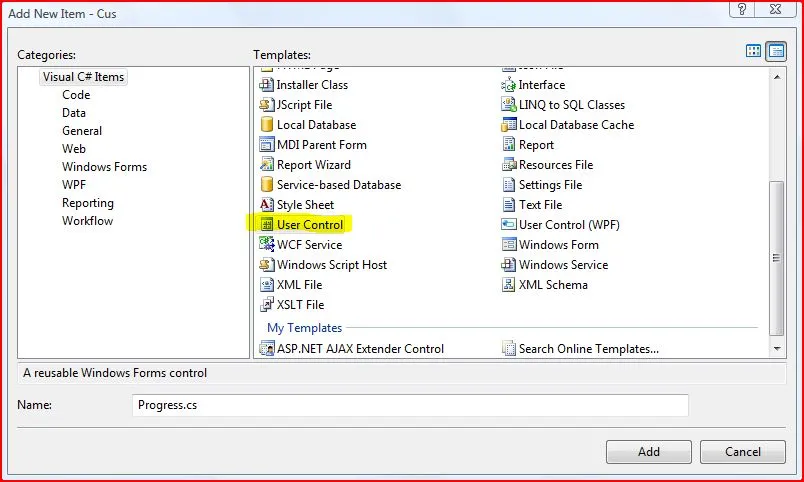
Task: Pick the Windows Form icon
Action: [508, 245]
